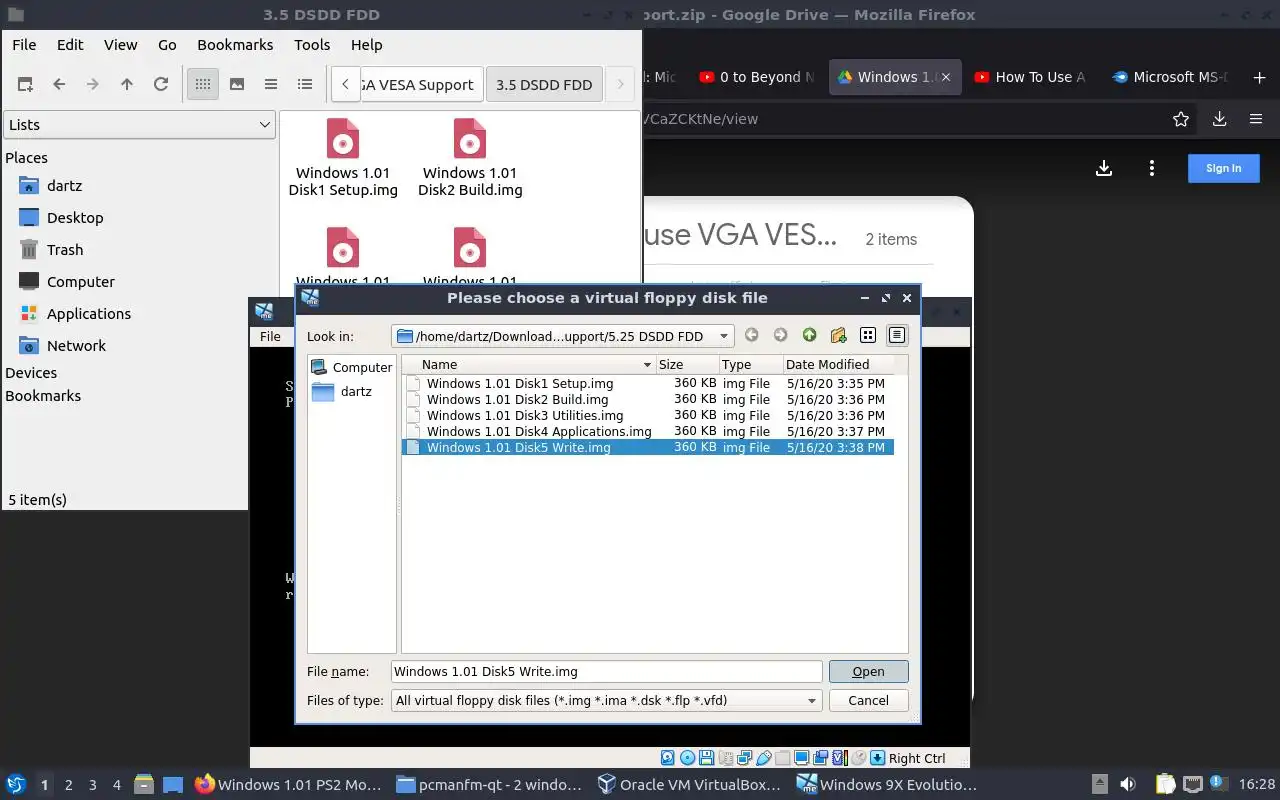Select Disk2 Build.img icon in file manager
1280x800 pixels.
tap(470, 158)
